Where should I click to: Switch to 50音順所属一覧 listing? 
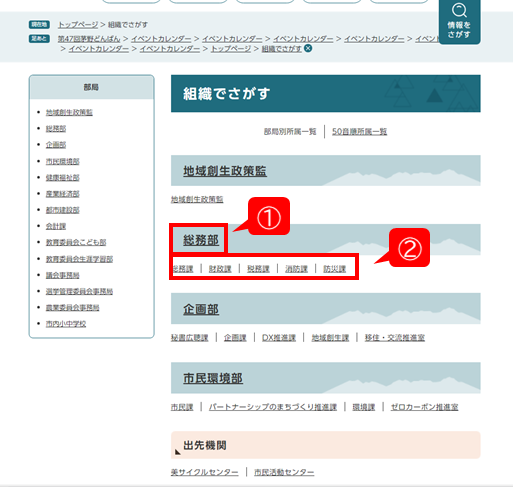(359, 132)
